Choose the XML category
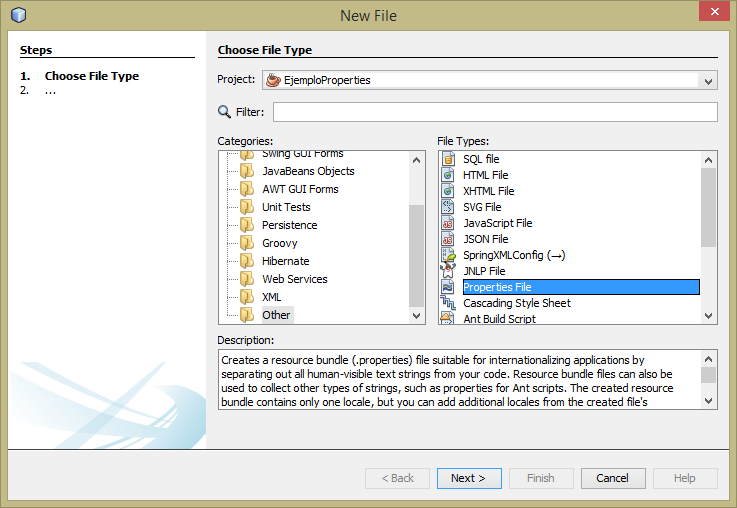This screenshot has width=737, height=508. tap(271, 297)
